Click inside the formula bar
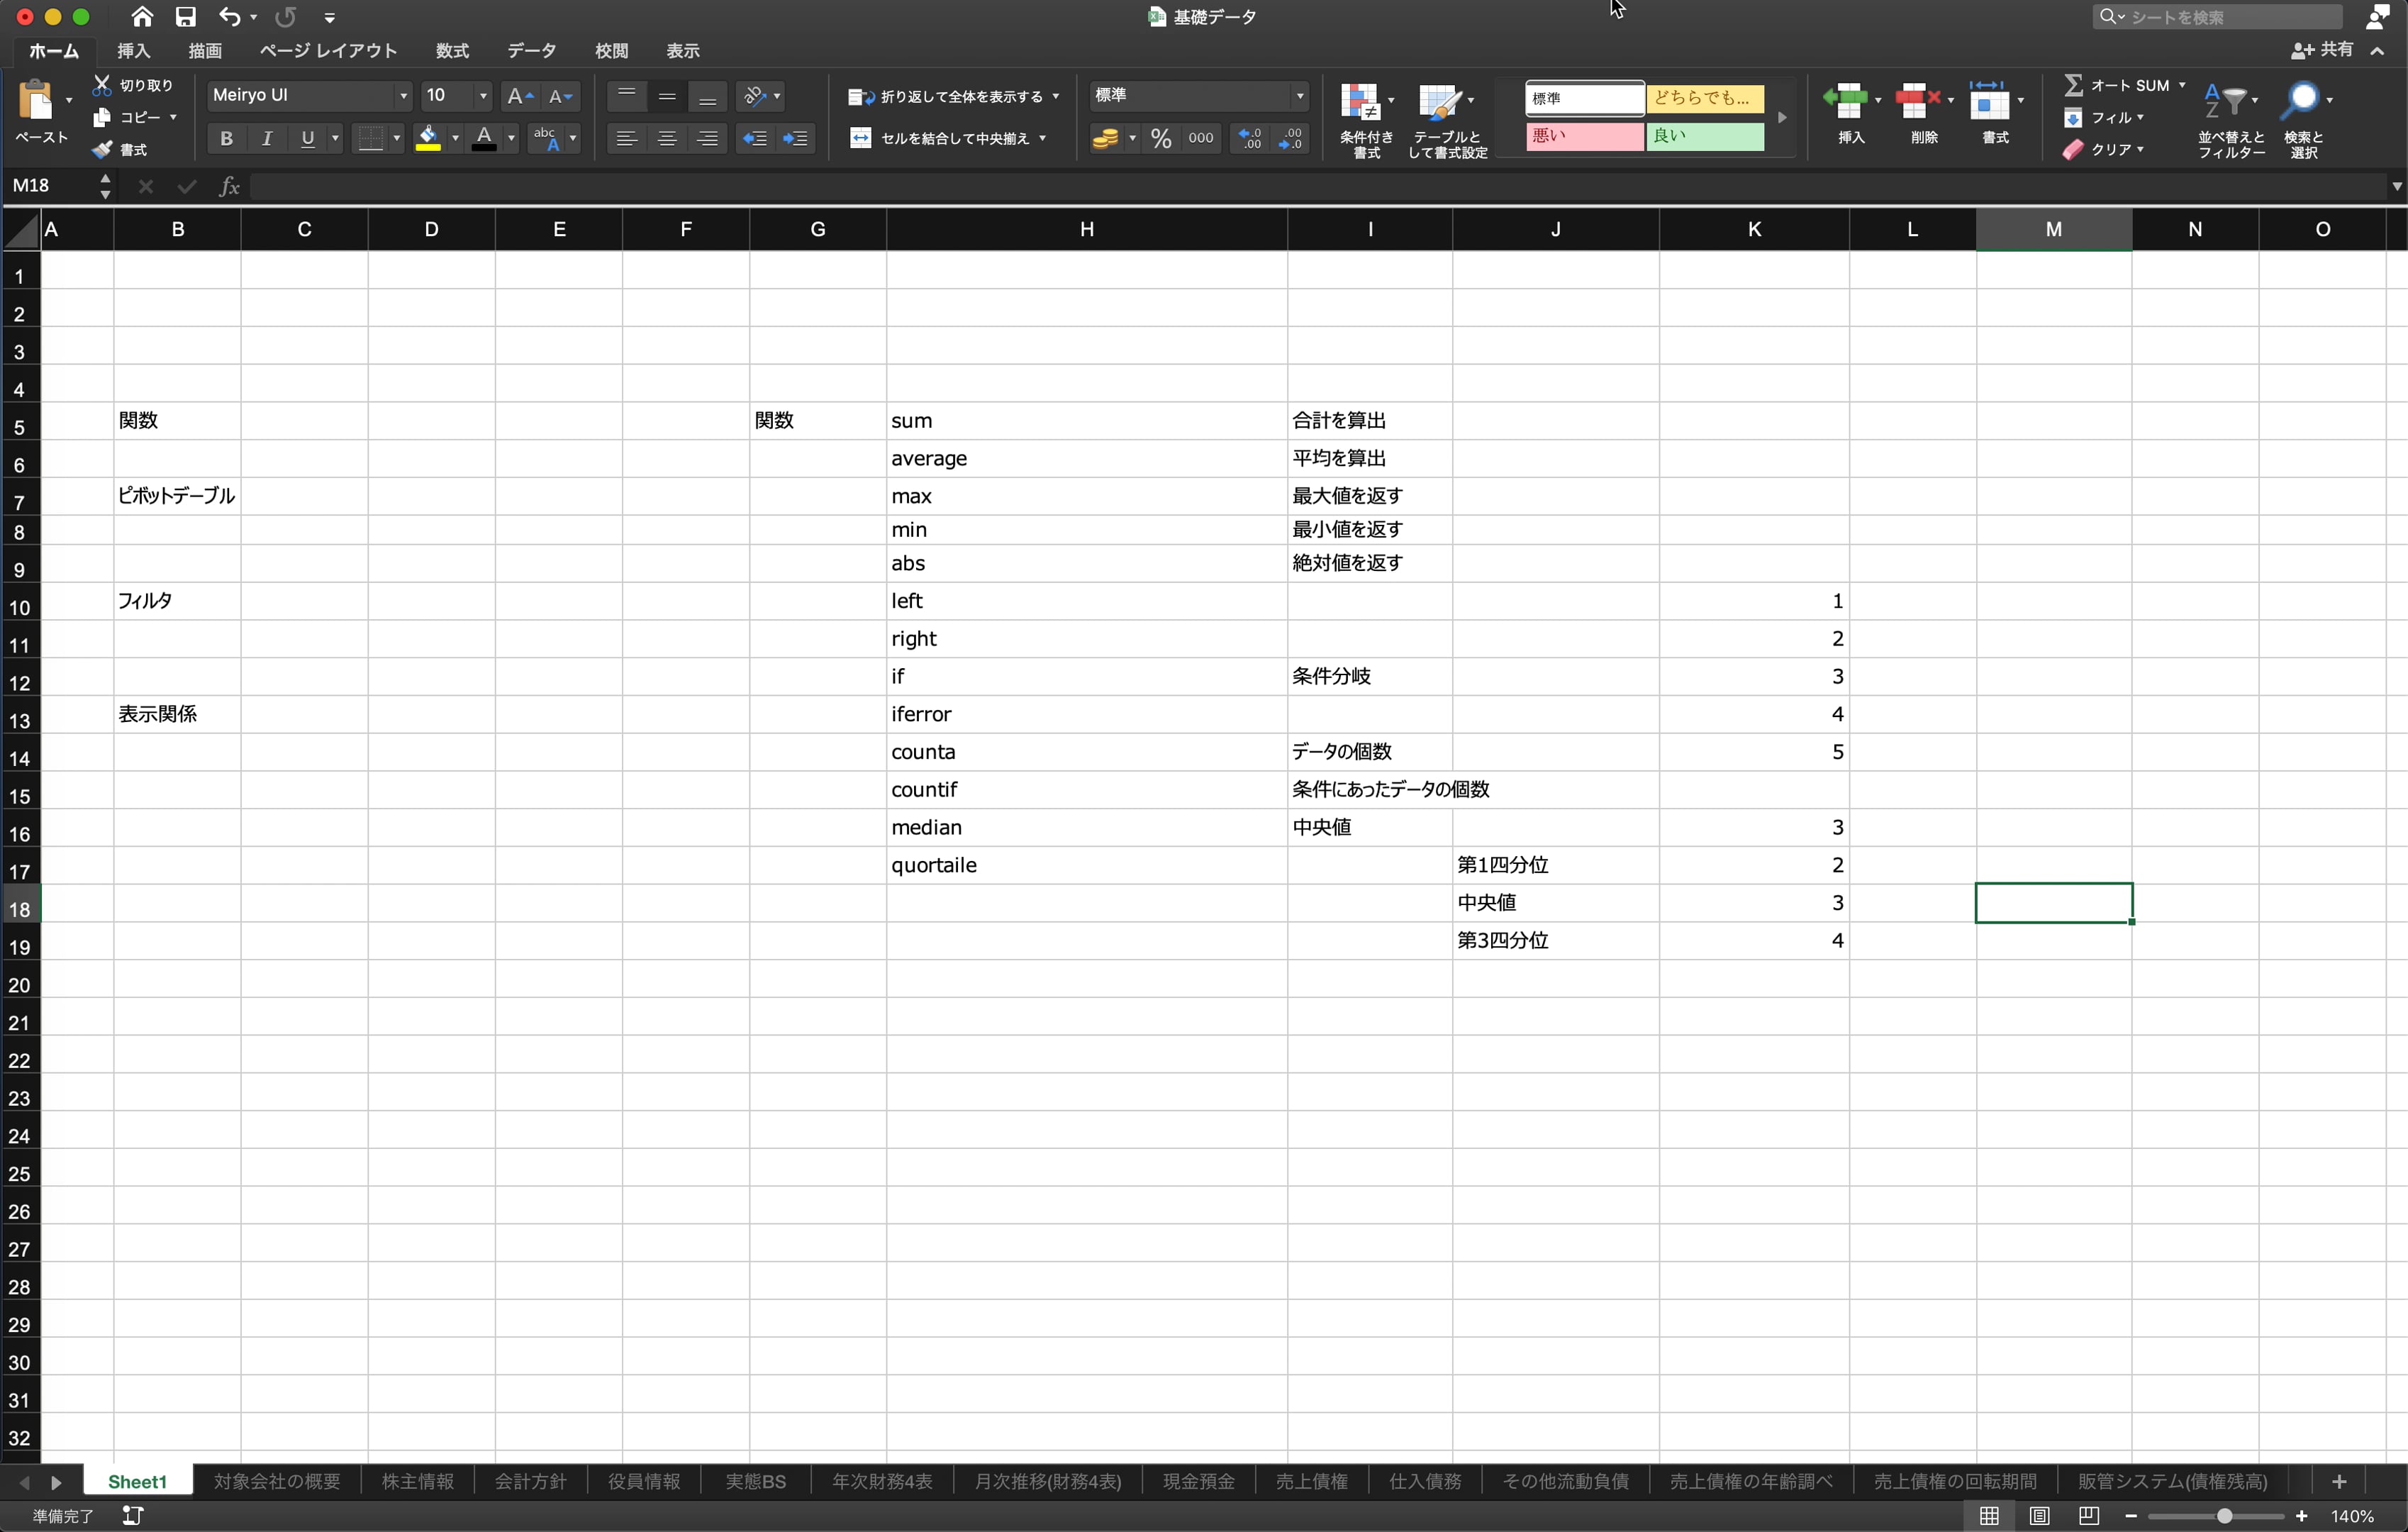This screenshot has width=2408, height=1532. coord(800,186)
